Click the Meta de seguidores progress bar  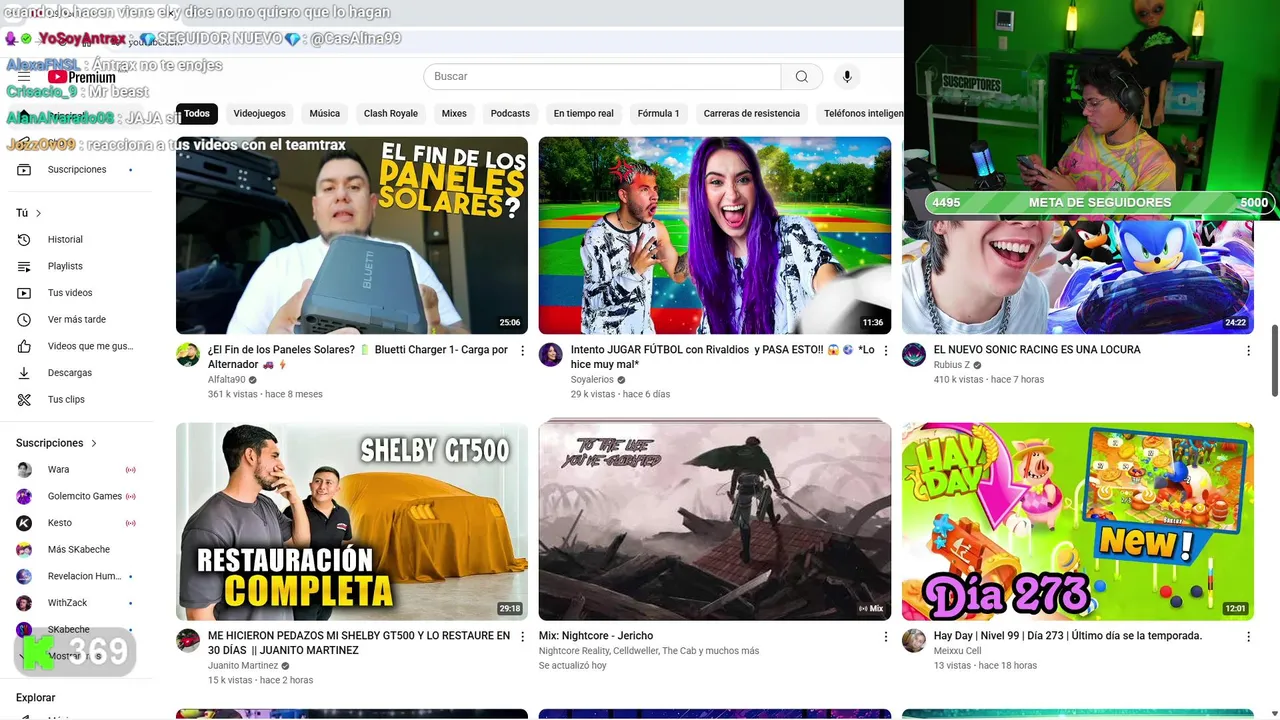tap(1100, 203)
